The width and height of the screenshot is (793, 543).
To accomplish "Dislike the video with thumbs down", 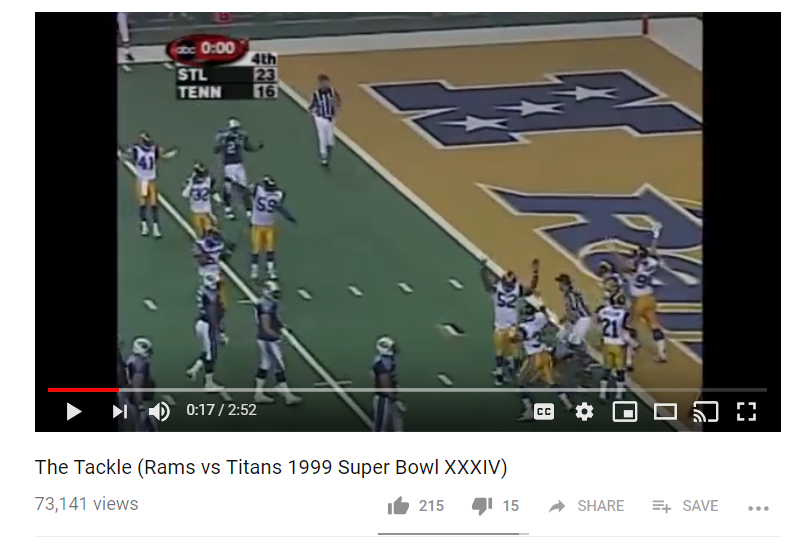I will click(482, 506).
